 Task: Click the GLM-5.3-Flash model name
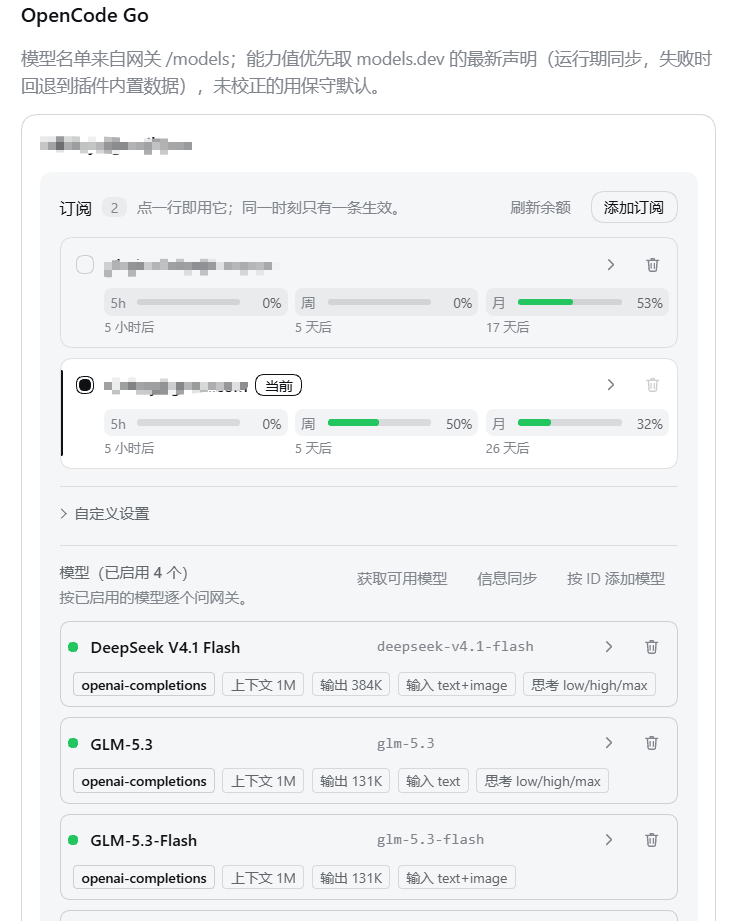pos(143,841)
